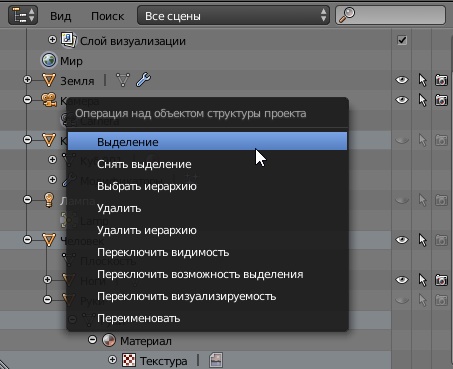The width and height of the screenshot is (453, 369).
Task: Collapse the Лампа tree node
Action: point(27,200)
